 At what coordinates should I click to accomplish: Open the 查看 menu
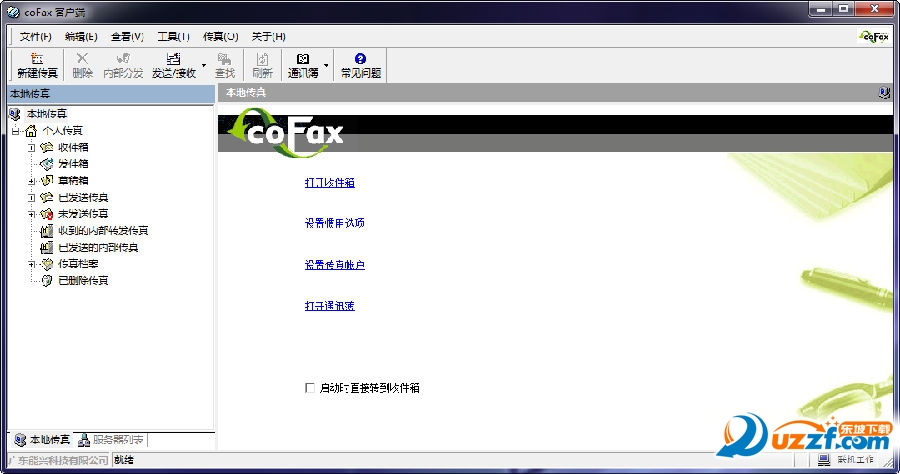click(127, 37)
